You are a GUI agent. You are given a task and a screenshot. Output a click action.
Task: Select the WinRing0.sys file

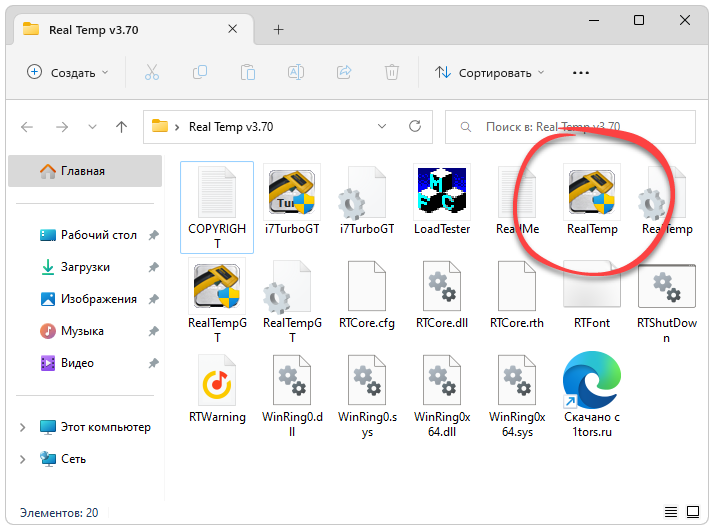pos(367,396)
